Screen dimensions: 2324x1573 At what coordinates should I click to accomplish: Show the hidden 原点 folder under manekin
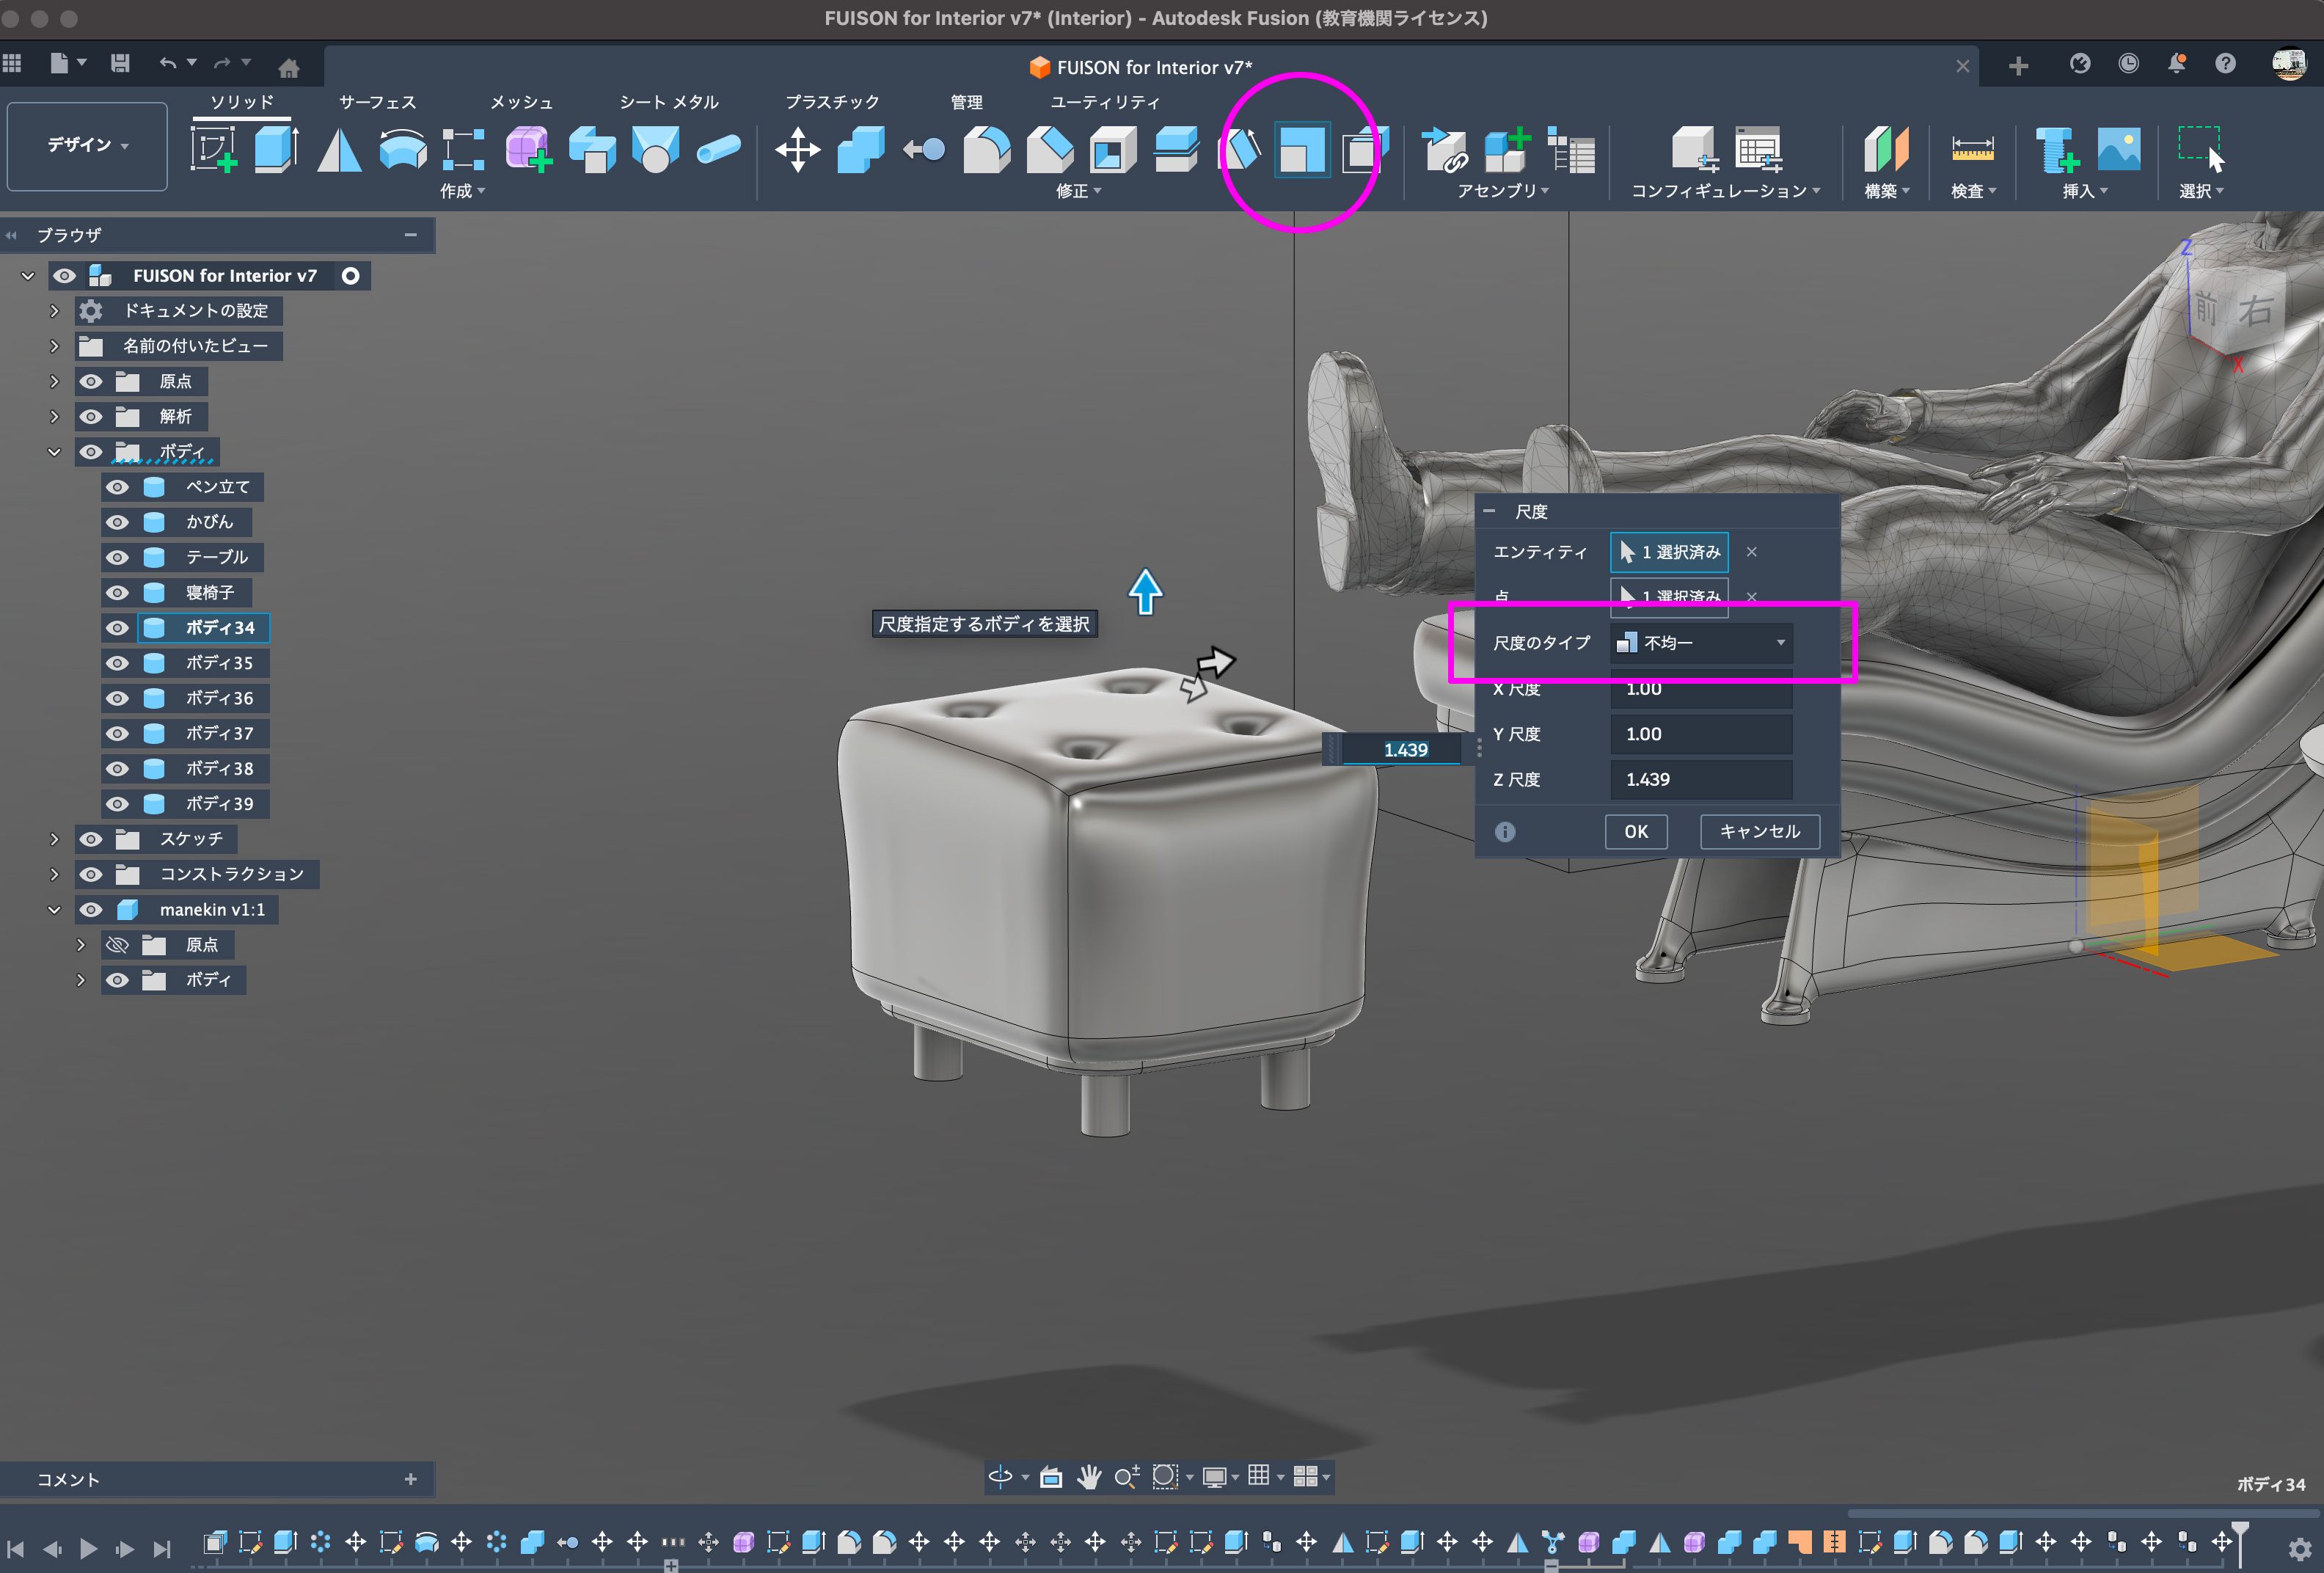[x=118, y=945]
